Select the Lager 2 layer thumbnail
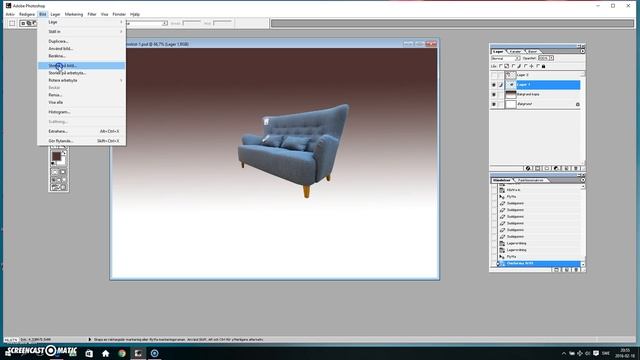This screenshot has height=360, width=640. [x=511, y=75]
